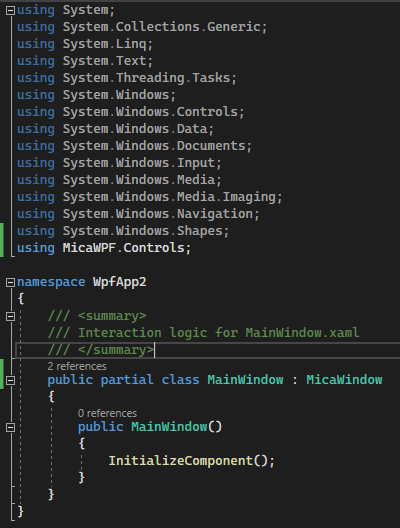Click 'System.Collections.Generic' using line
This screenshot has height=528, width=400.
tap(142, 27)
